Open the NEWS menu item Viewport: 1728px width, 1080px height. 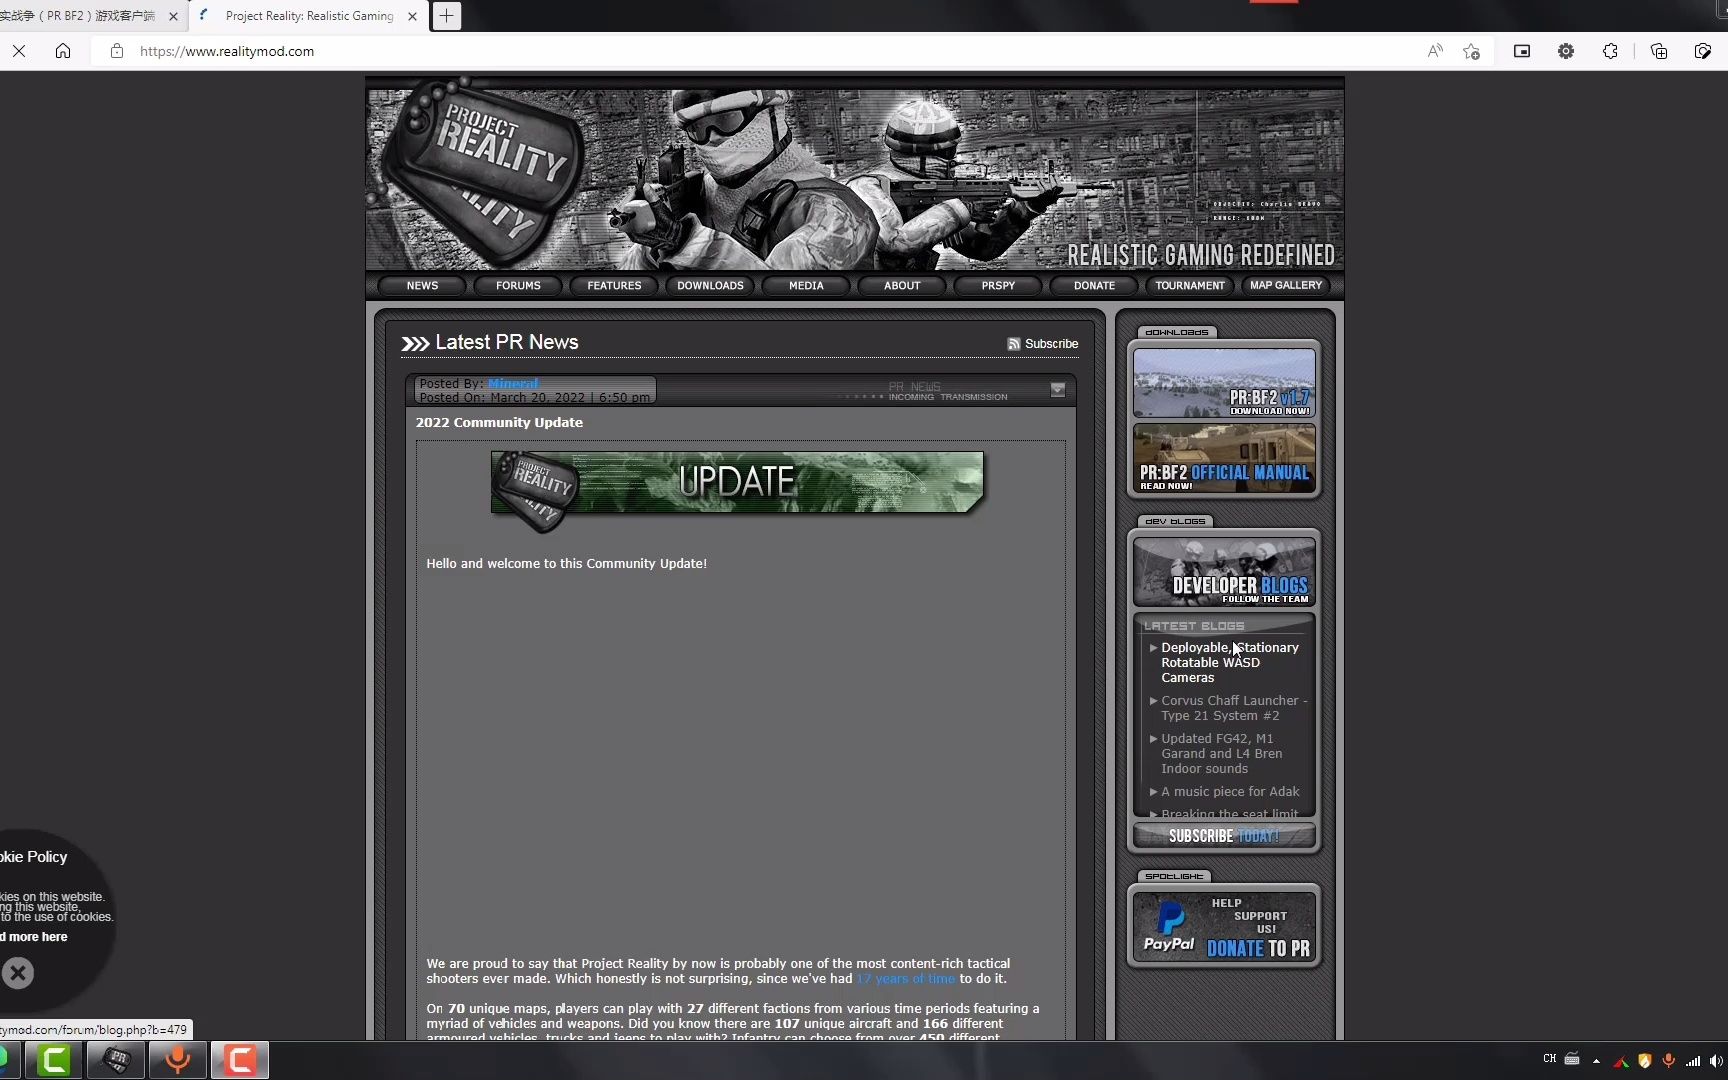(422, 285)
